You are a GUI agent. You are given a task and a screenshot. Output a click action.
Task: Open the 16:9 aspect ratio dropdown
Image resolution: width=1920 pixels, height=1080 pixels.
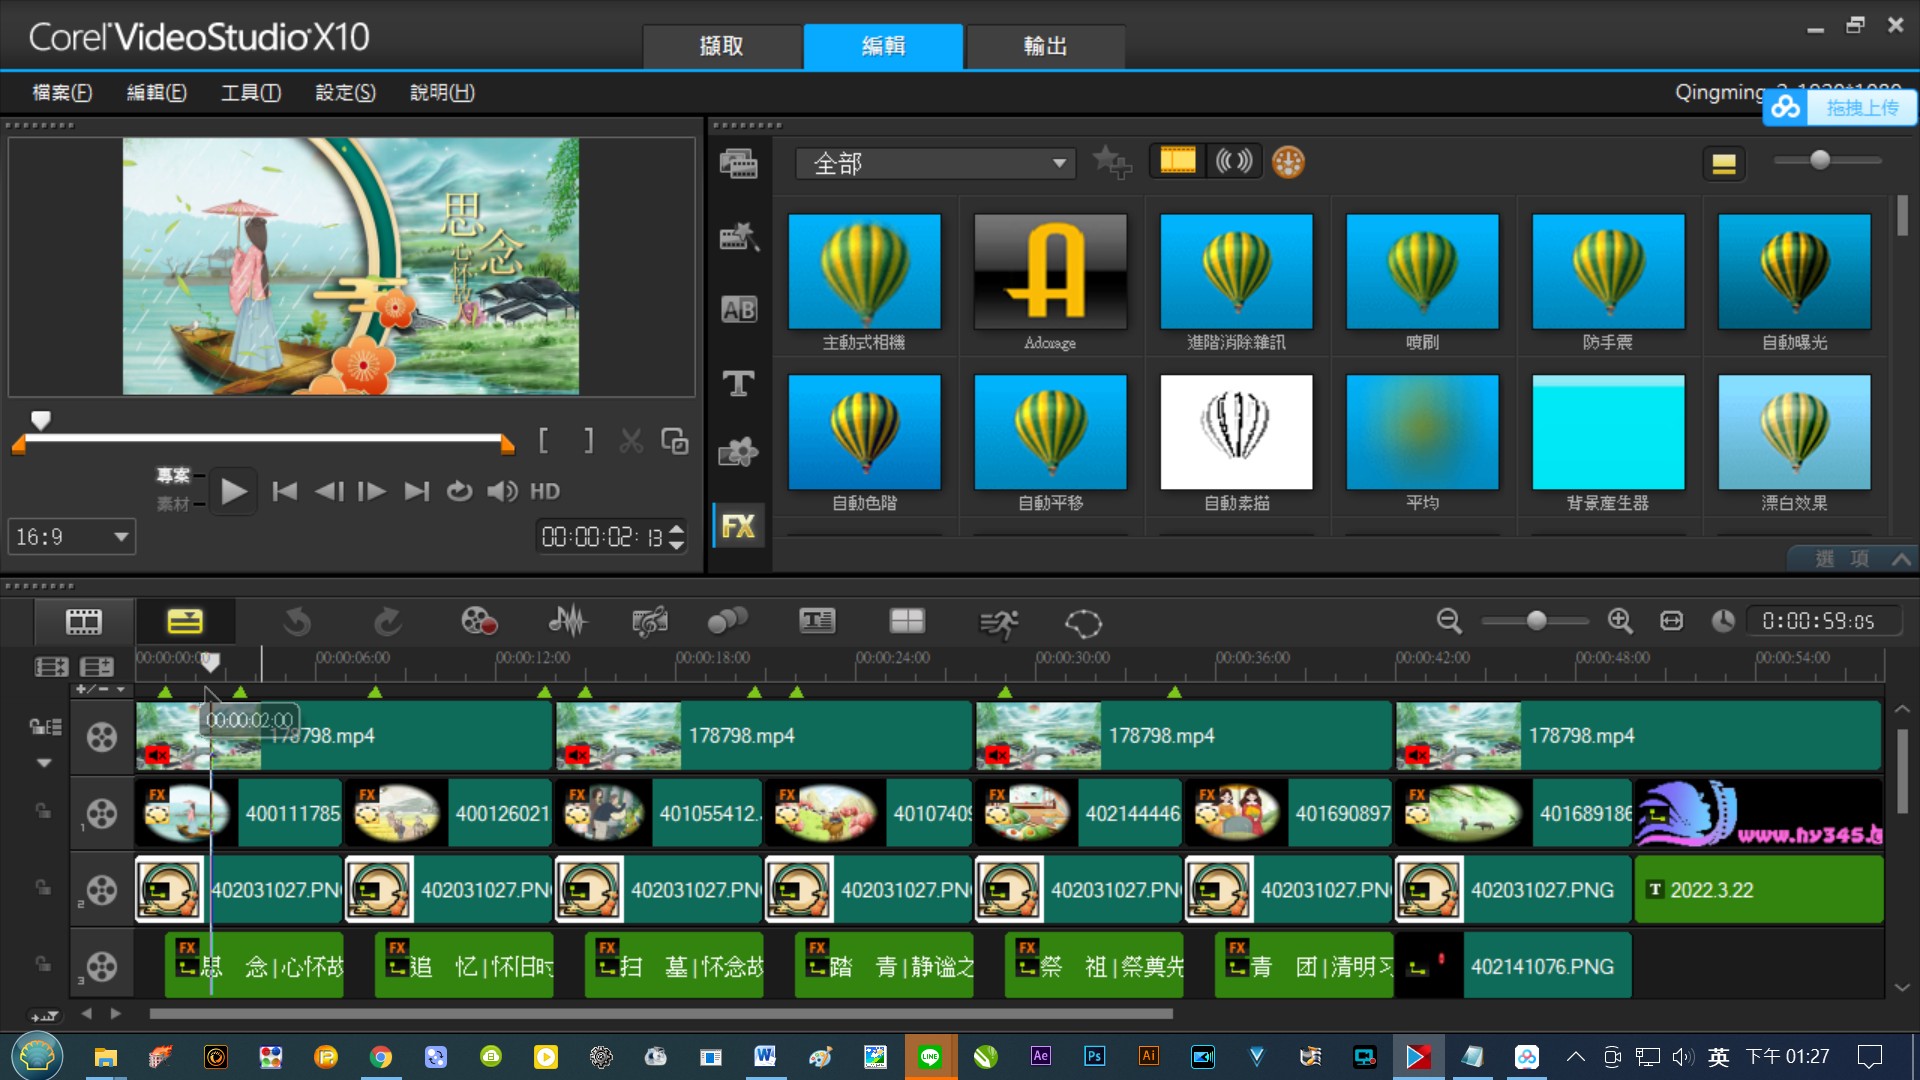click(x=72, y=537)
